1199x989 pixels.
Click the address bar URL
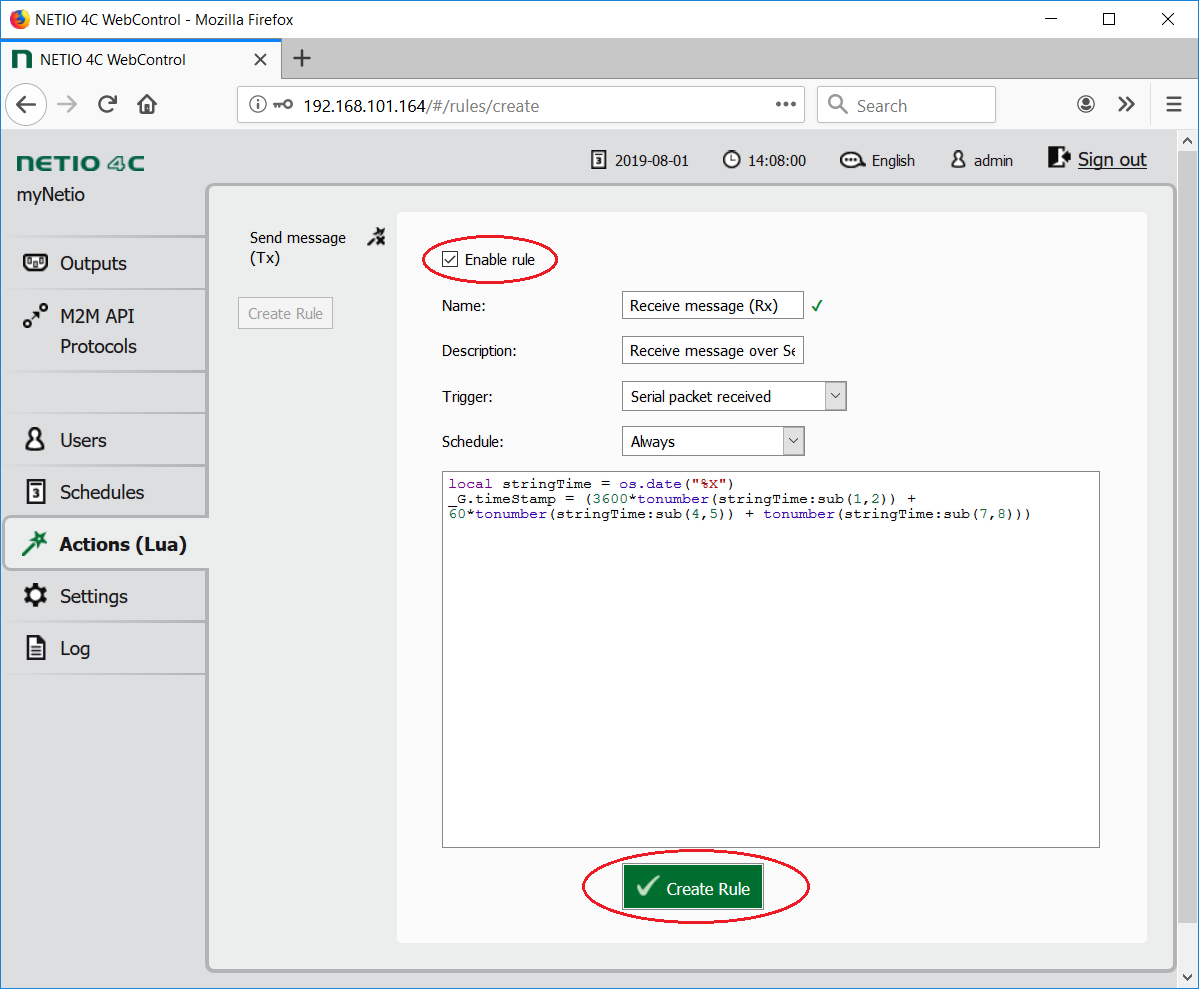click(x=421, y=106)
